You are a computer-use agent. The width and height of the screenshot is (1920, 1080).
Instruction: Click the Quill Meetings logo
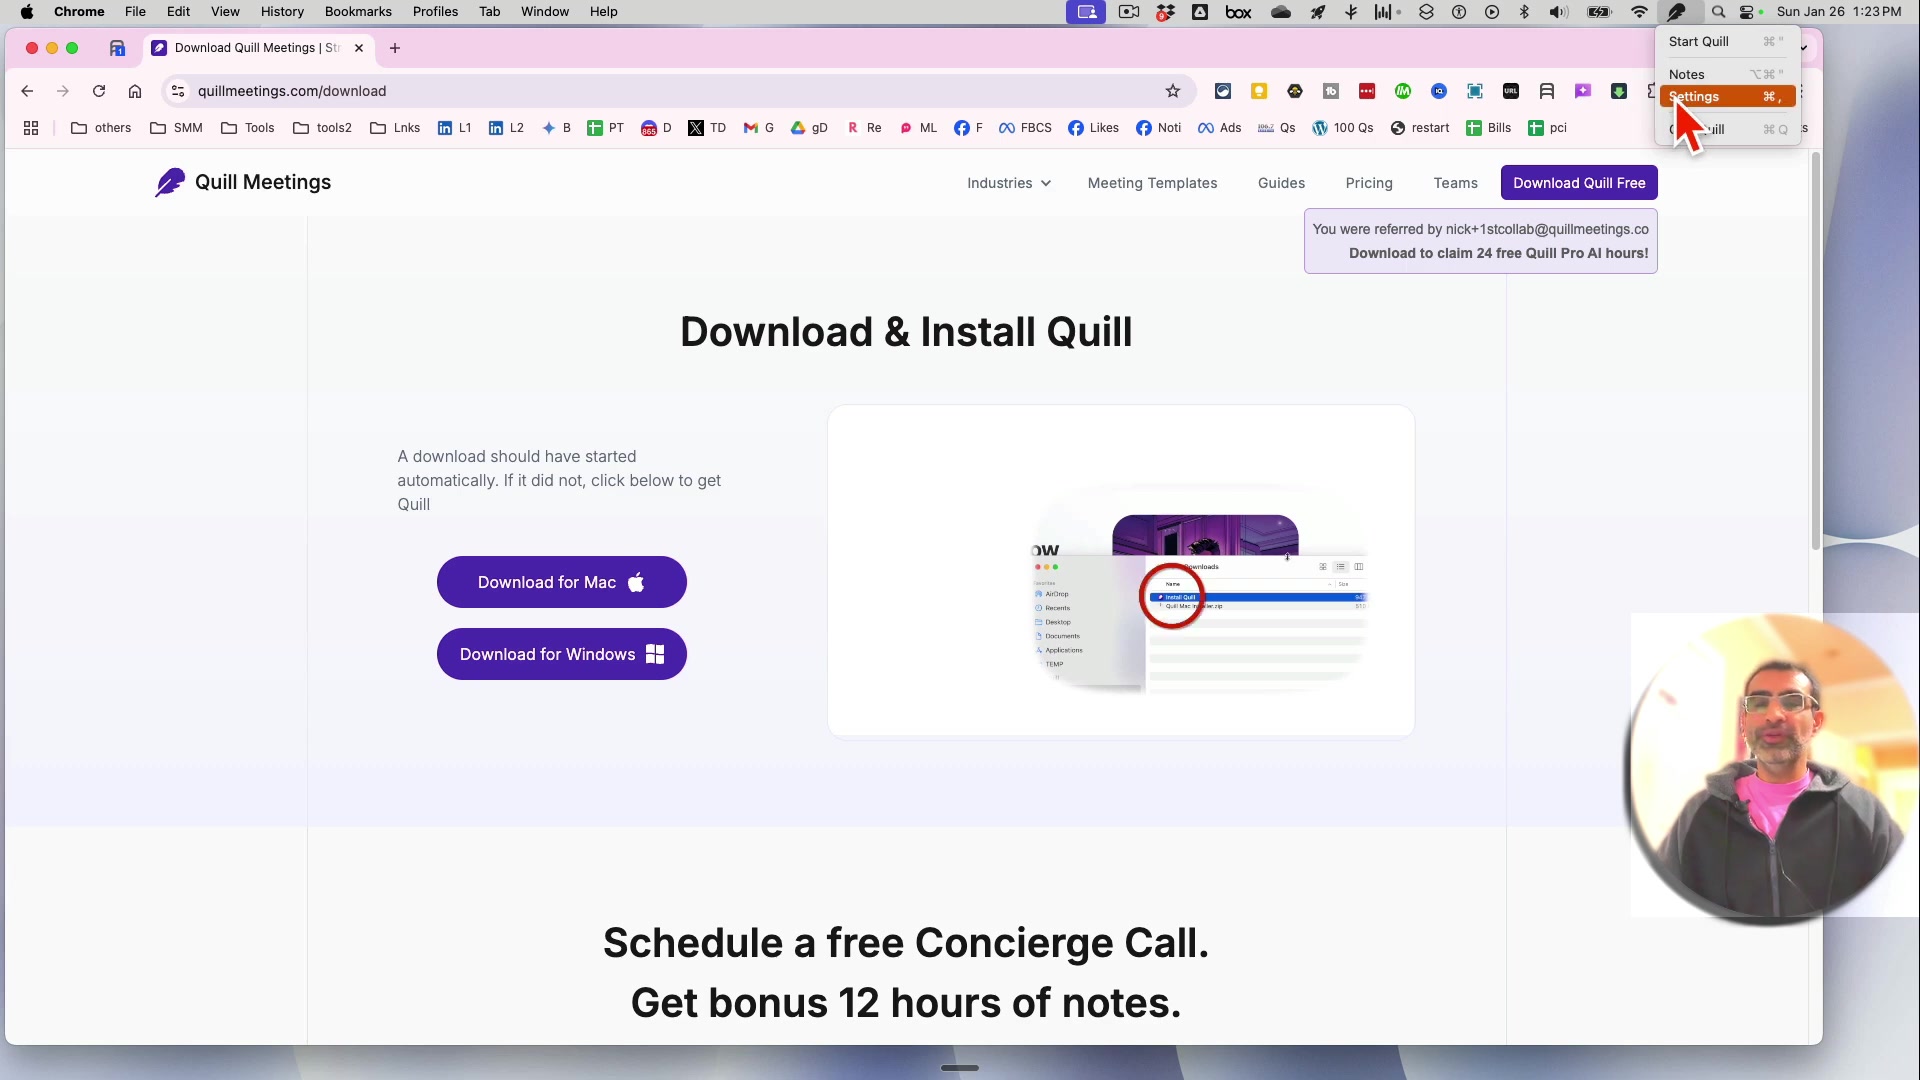point(243,182)
